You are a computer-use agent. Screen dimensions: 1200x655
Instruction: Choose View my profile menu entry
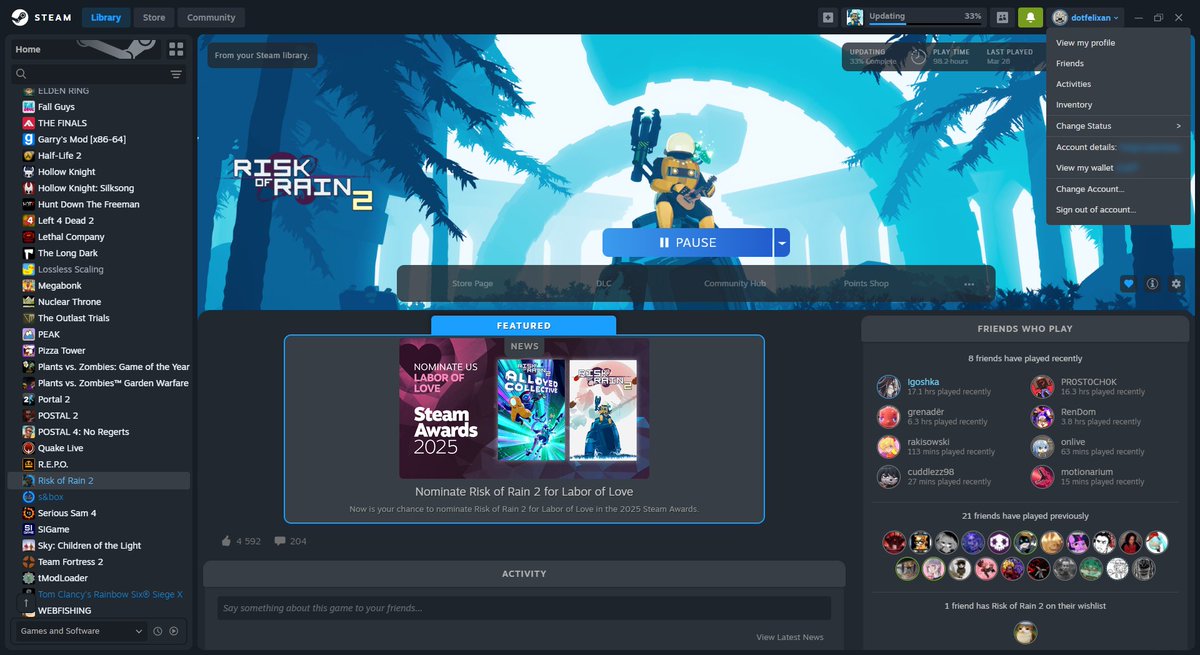coord(1085,43)
